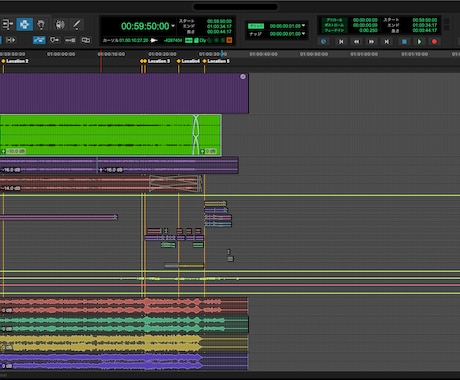Screen dimensions: 460x380
Task: Click the red Record transport button
Action: tap(434, 42)
